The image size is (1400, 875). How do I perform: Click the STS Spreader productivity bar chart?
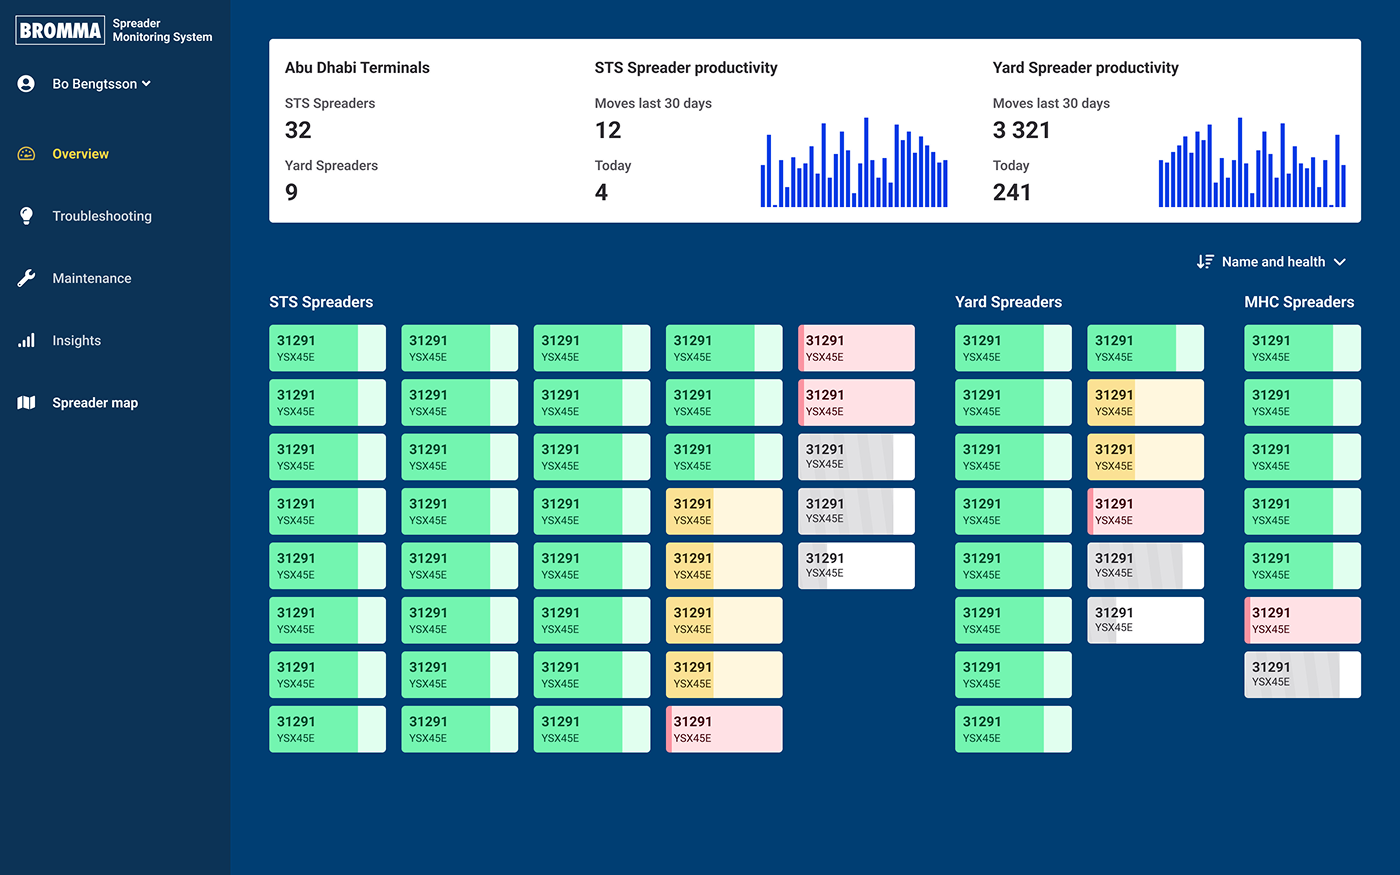[x=854, y=162]
